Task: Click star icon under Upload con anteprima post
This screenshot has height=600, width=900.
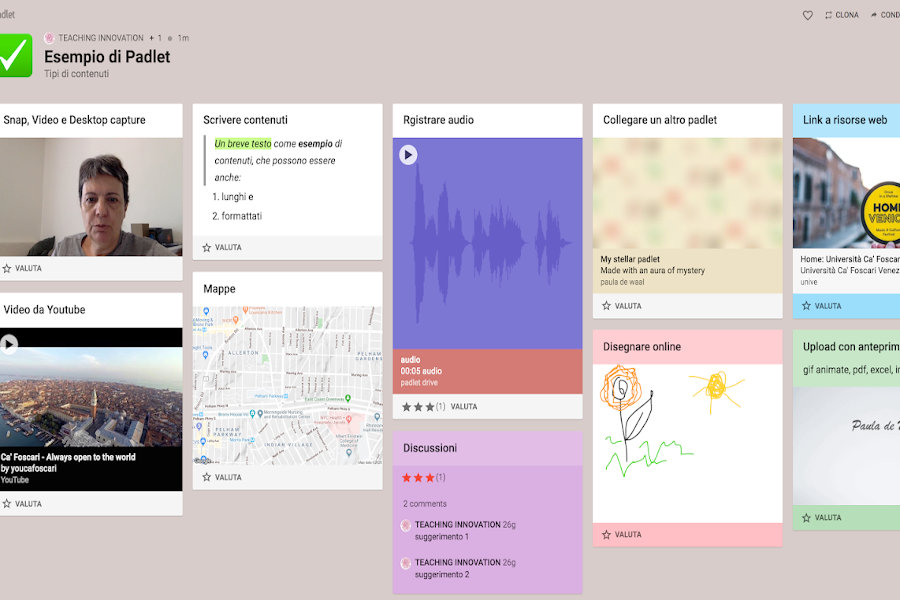Action: click(x=806, y=518)
